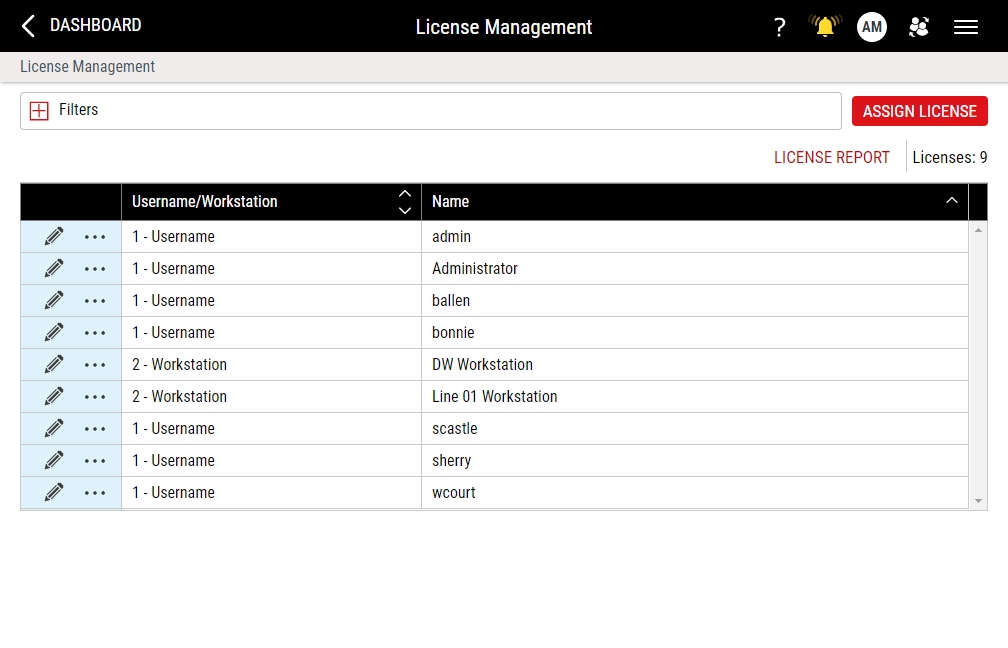Go back to DASHBOARD
Image resolution: width=1008 pixels, height=648 pixels.
tap(95, 25)
